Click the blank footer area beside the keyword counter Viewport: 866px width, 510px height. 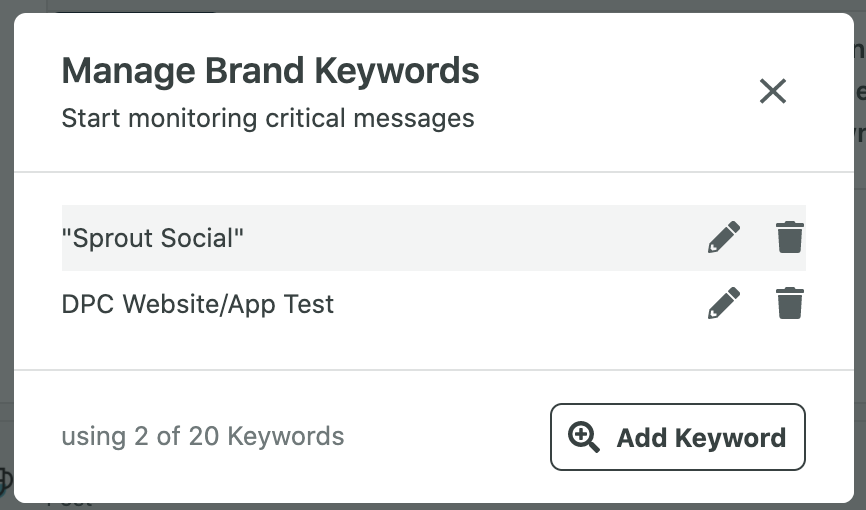click(447, 437)
